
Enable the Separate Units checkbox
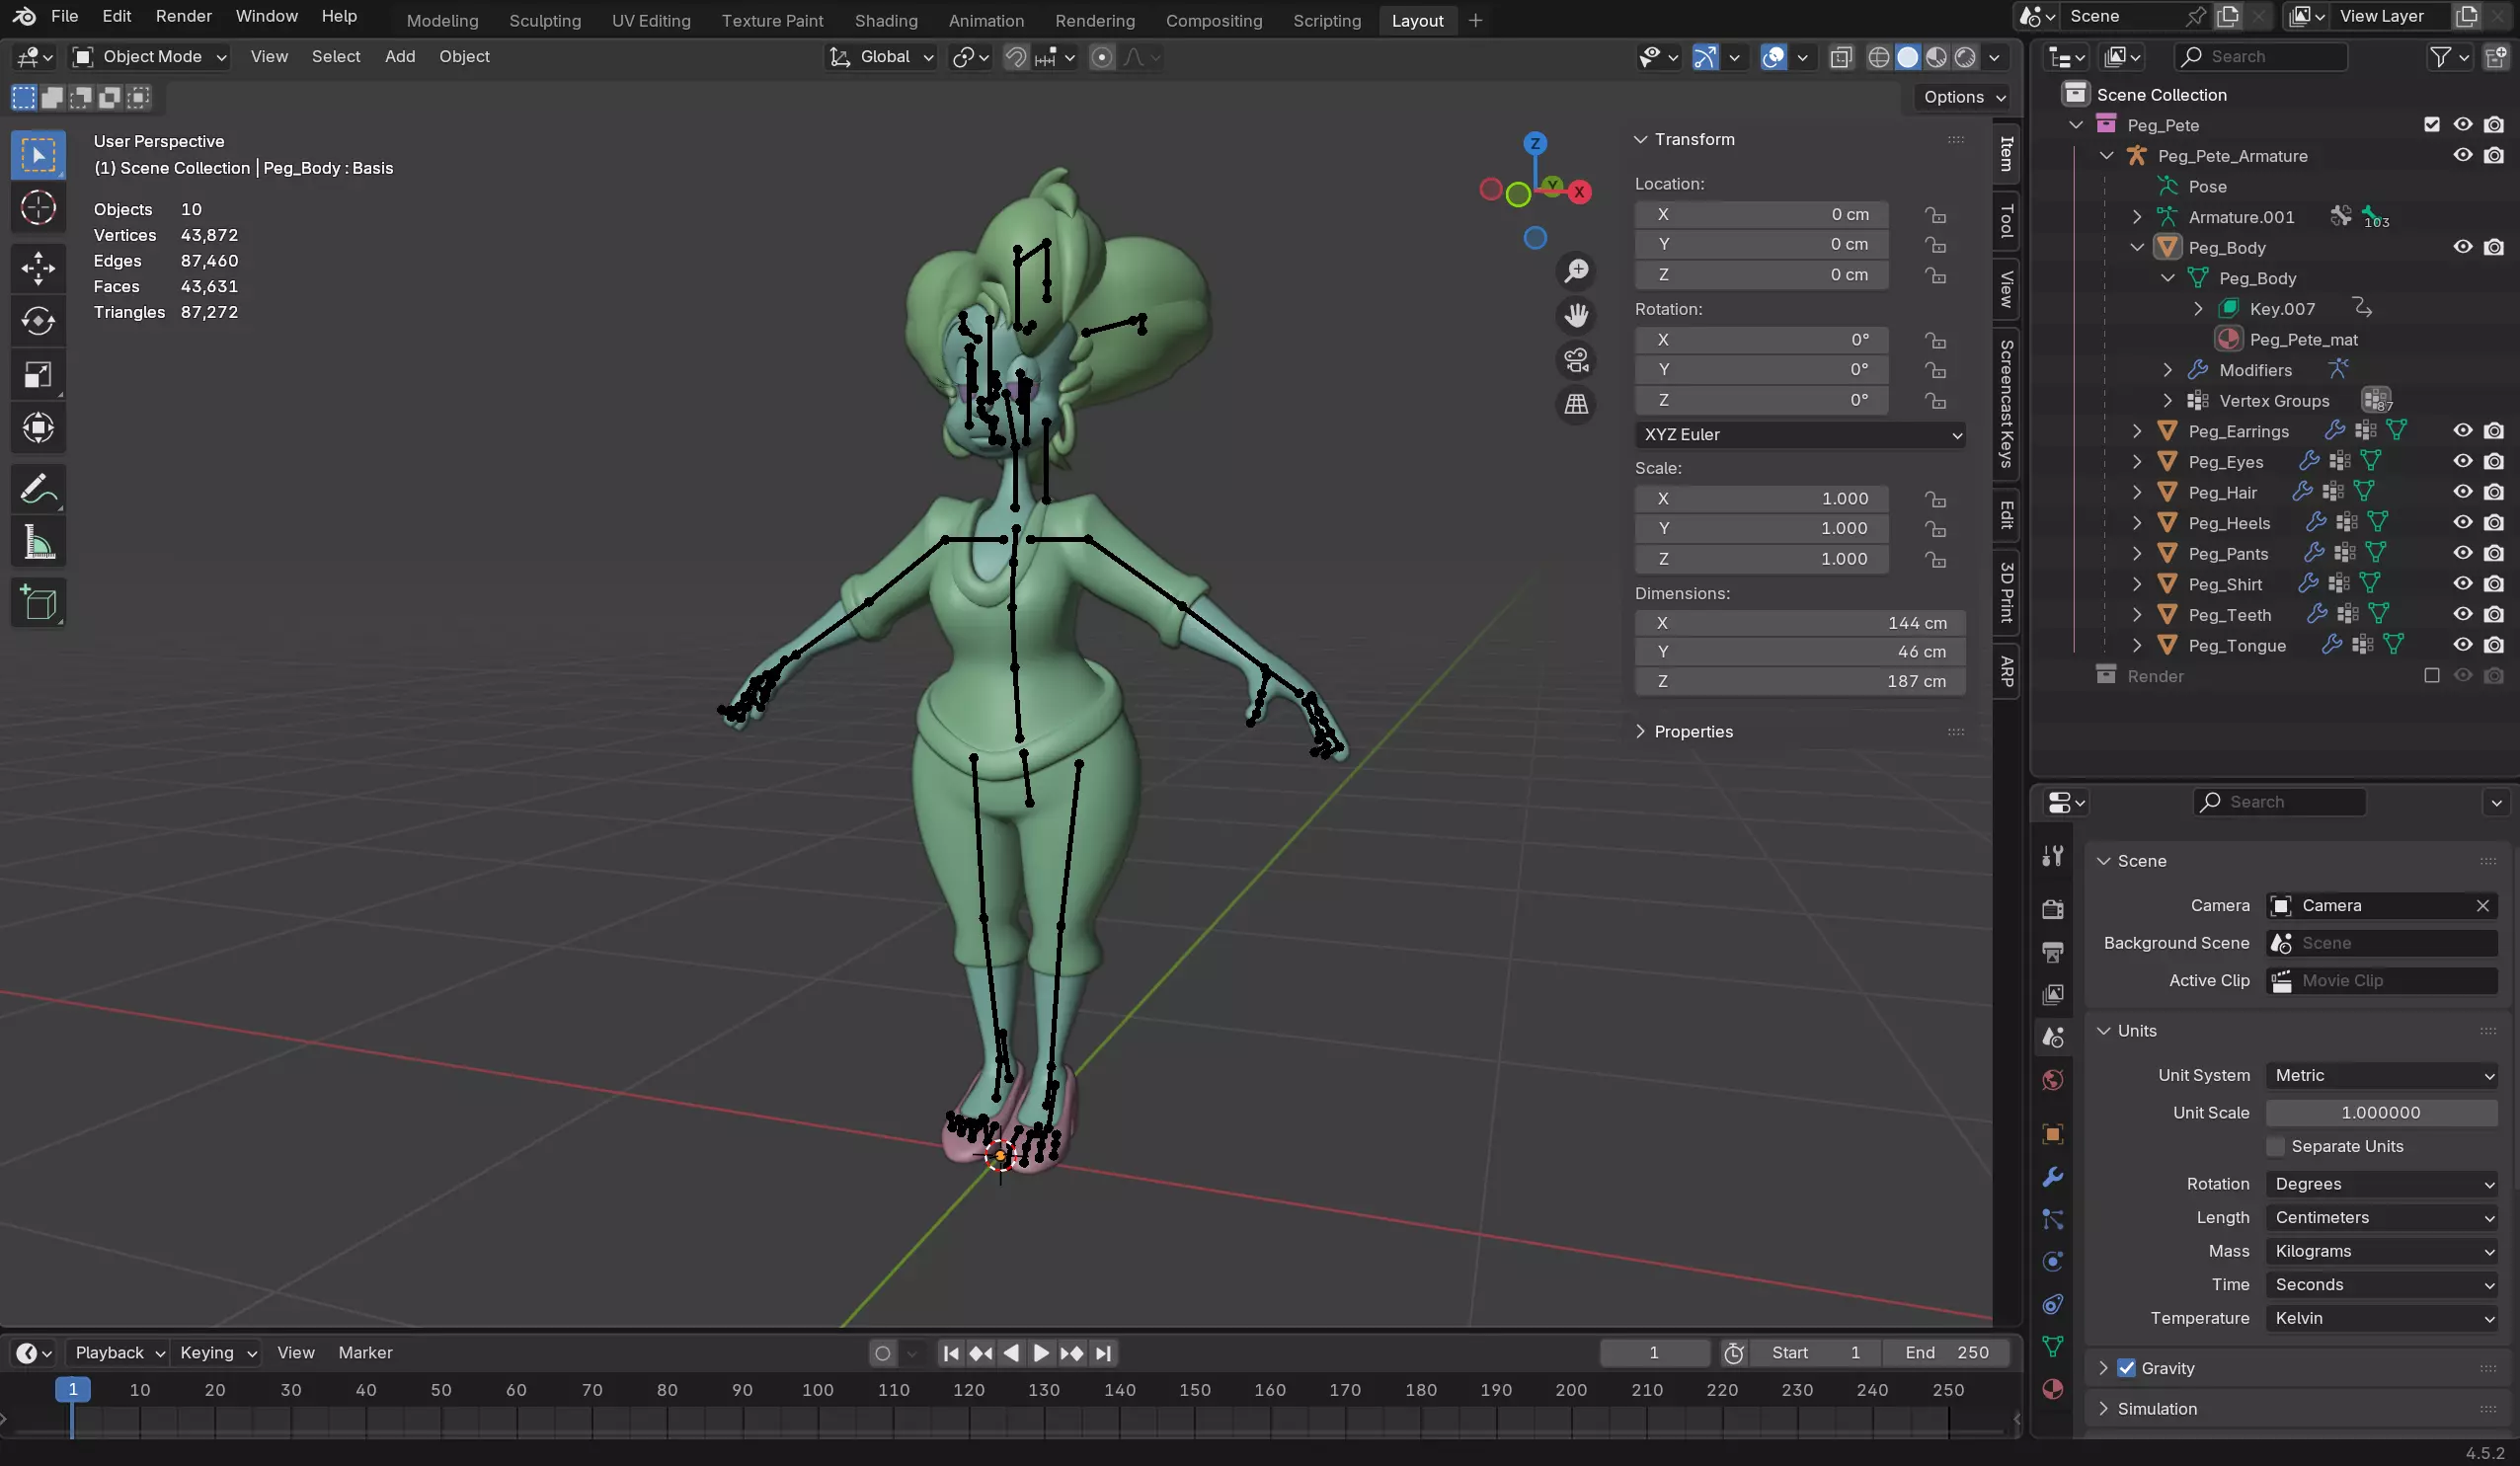click(x=2276, y=1146)
